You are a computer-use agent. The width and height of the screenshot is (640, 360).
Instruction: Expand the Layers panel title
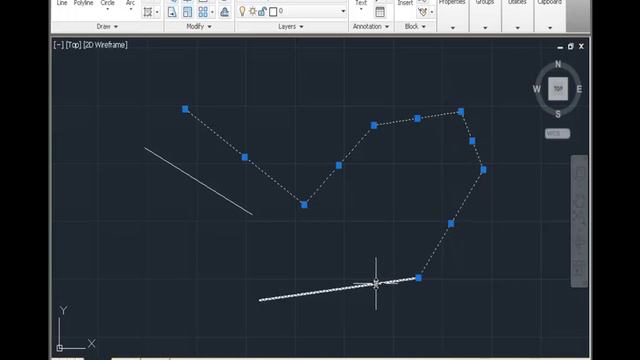[291, 27]
